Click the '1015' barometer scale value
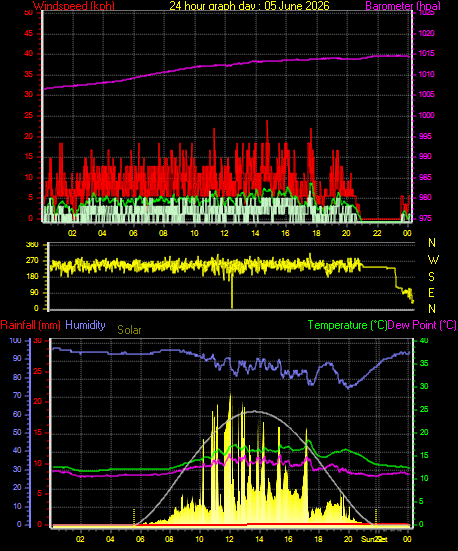The image size is (458, 551). (x=426, y=54)
